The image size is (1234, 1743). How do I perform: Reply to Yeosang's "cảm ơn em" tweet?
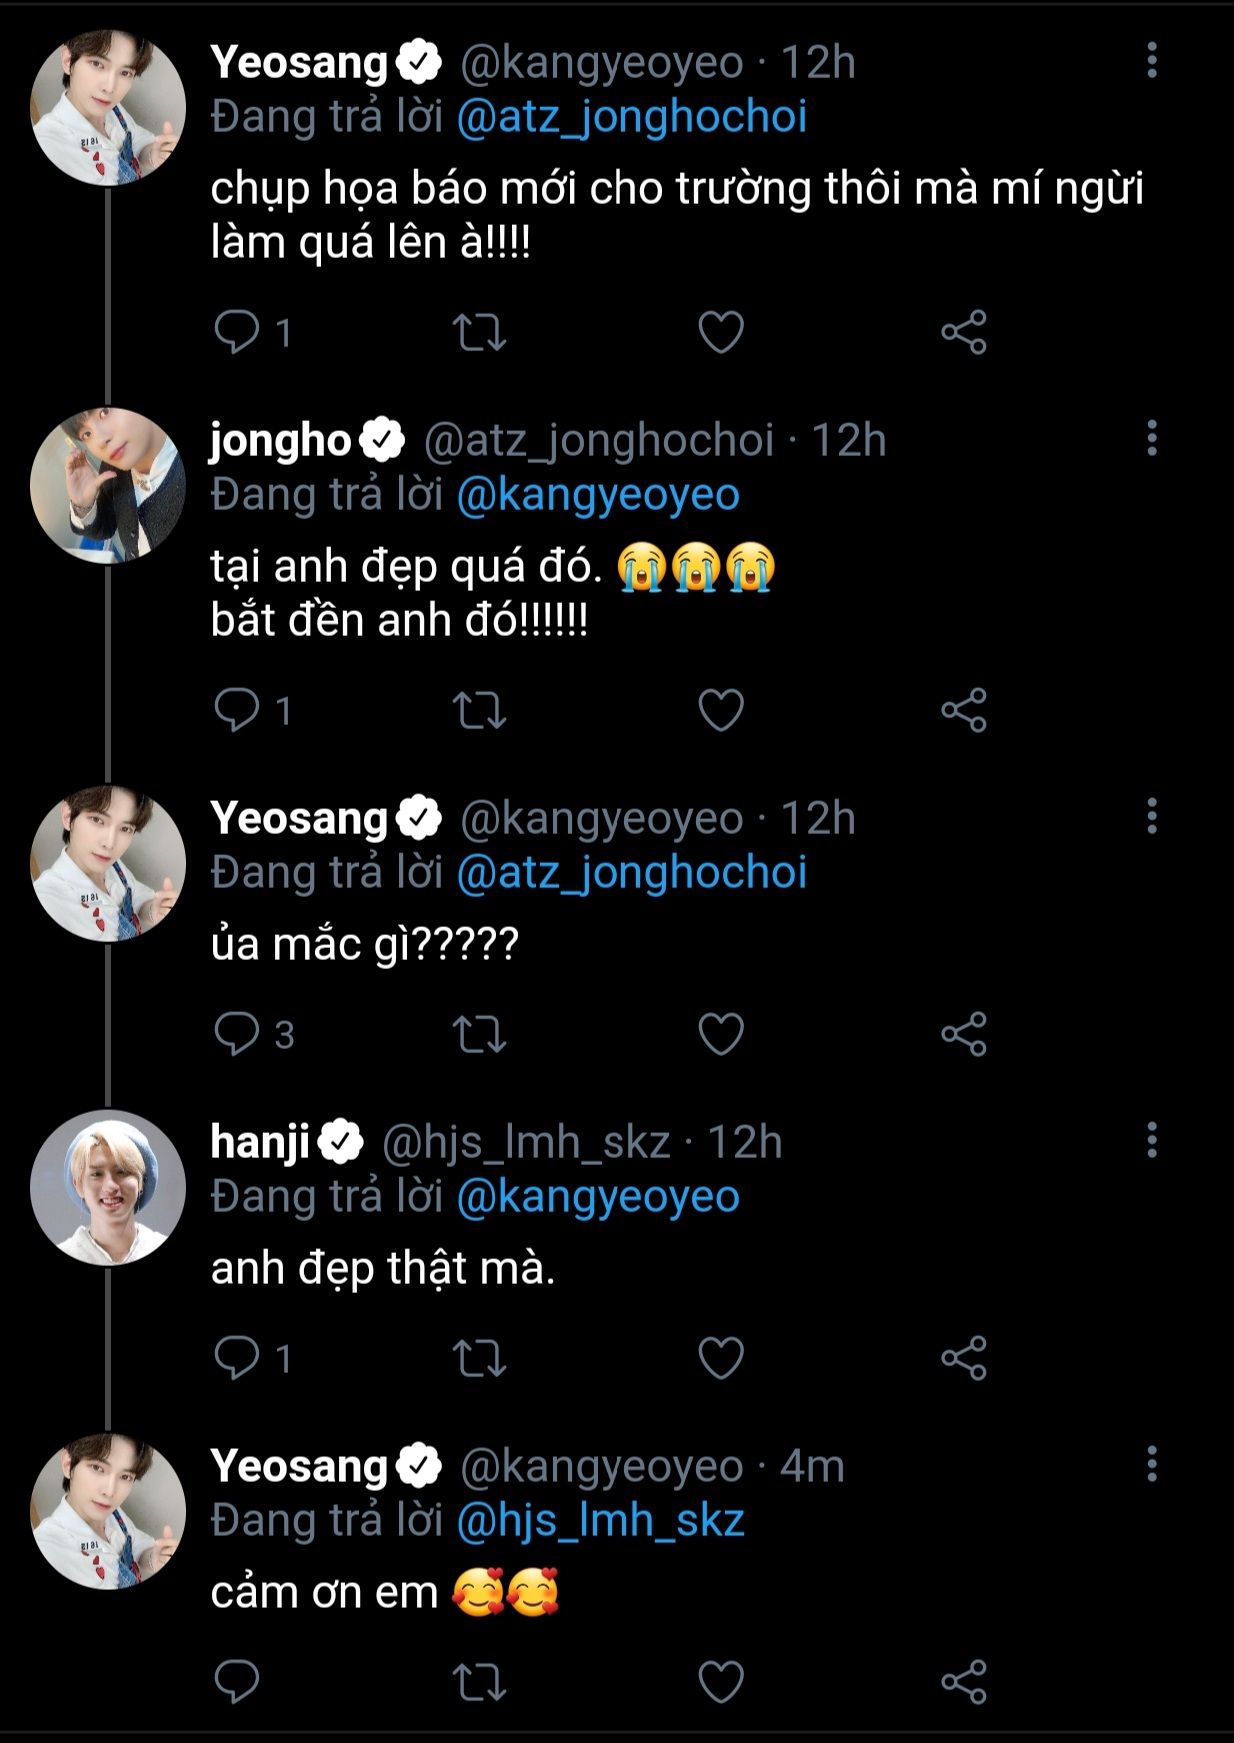(x=237, y=1682)
